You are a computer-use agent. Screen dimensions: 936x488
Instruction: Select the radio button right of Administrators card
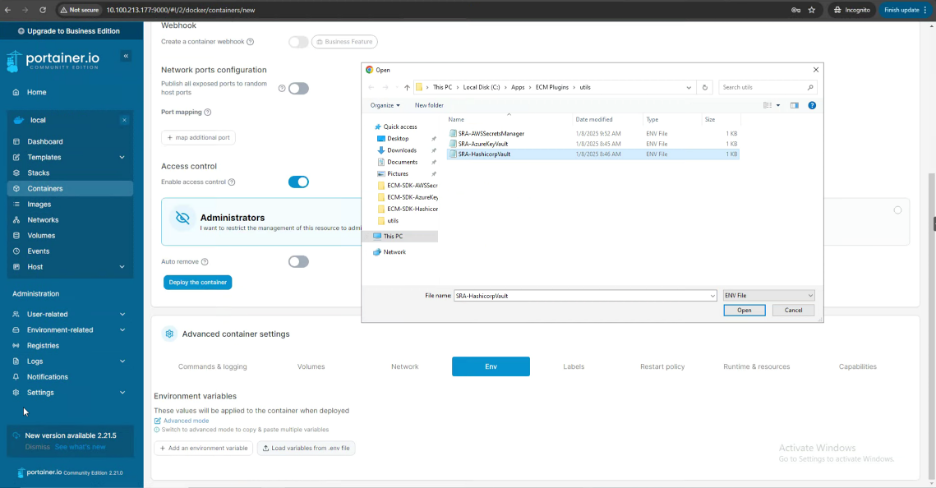click(897, 210)
